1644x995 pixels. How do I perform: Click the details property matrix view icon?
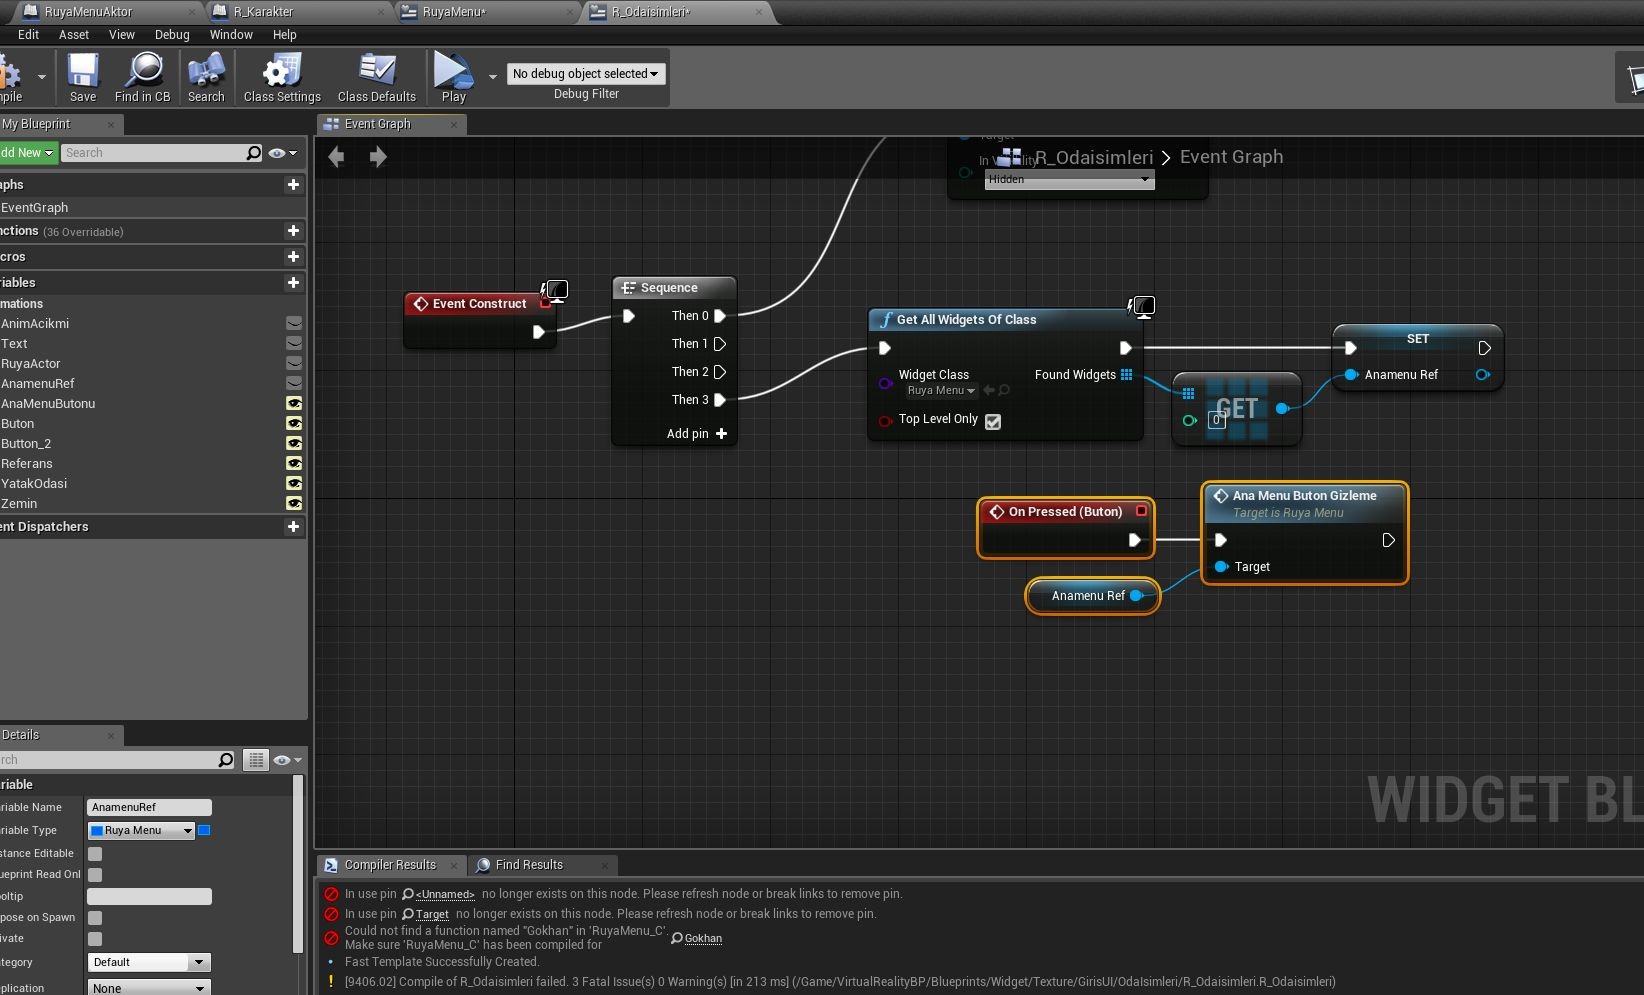tap(256, 760)
